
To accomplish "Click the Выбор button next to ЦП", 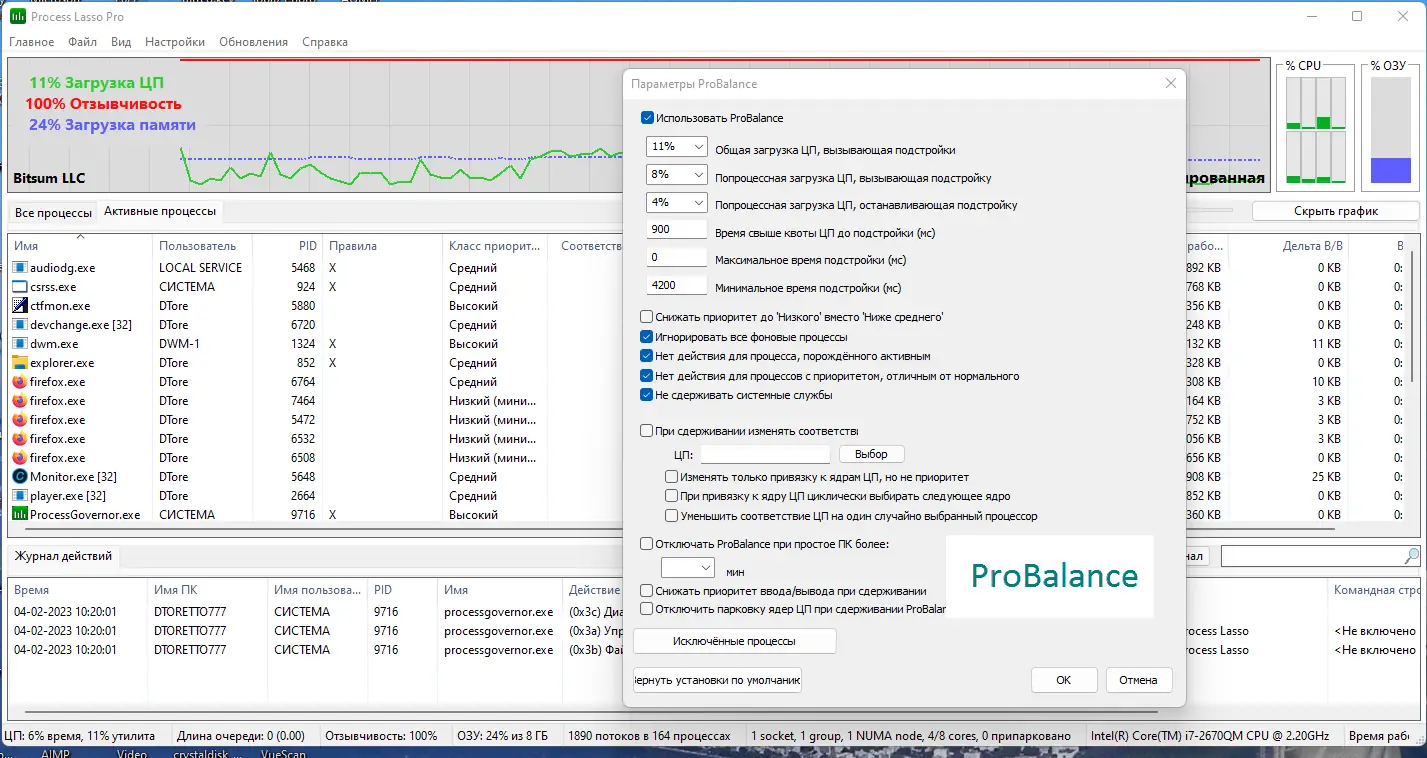I will [x=871, y=454].
